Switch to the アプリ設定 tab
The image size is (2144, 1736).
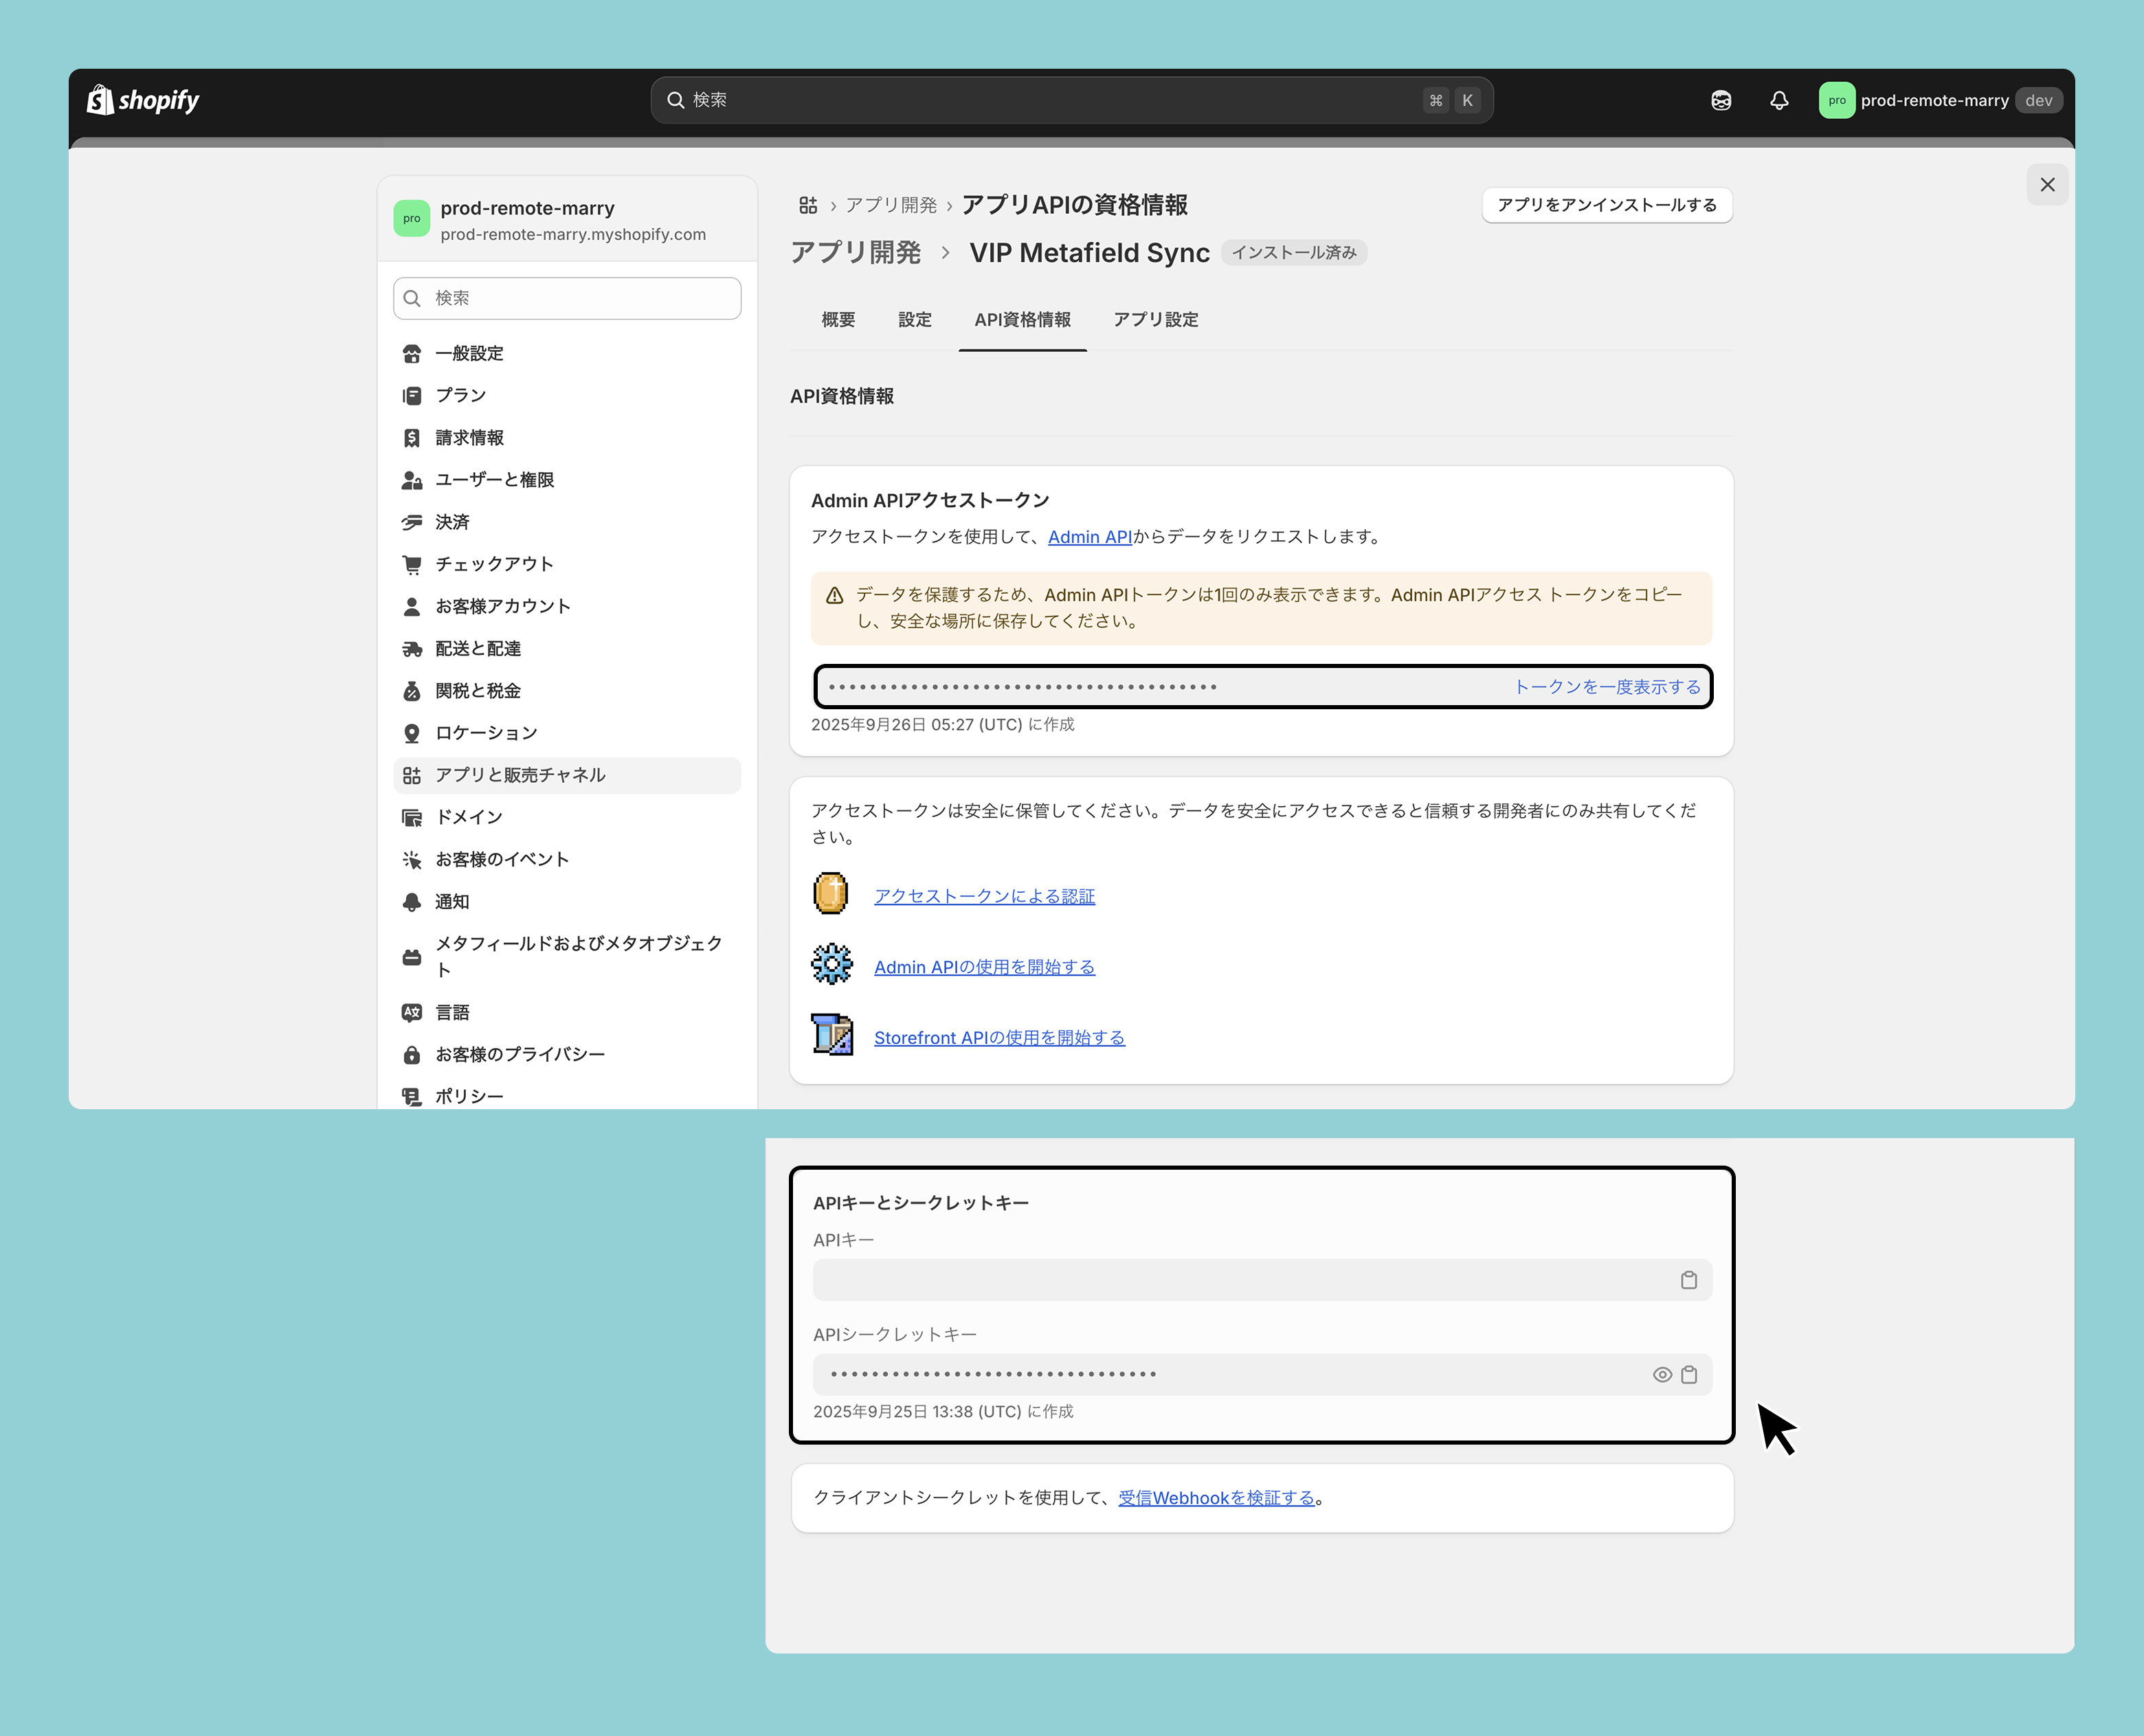[1155, 320]
